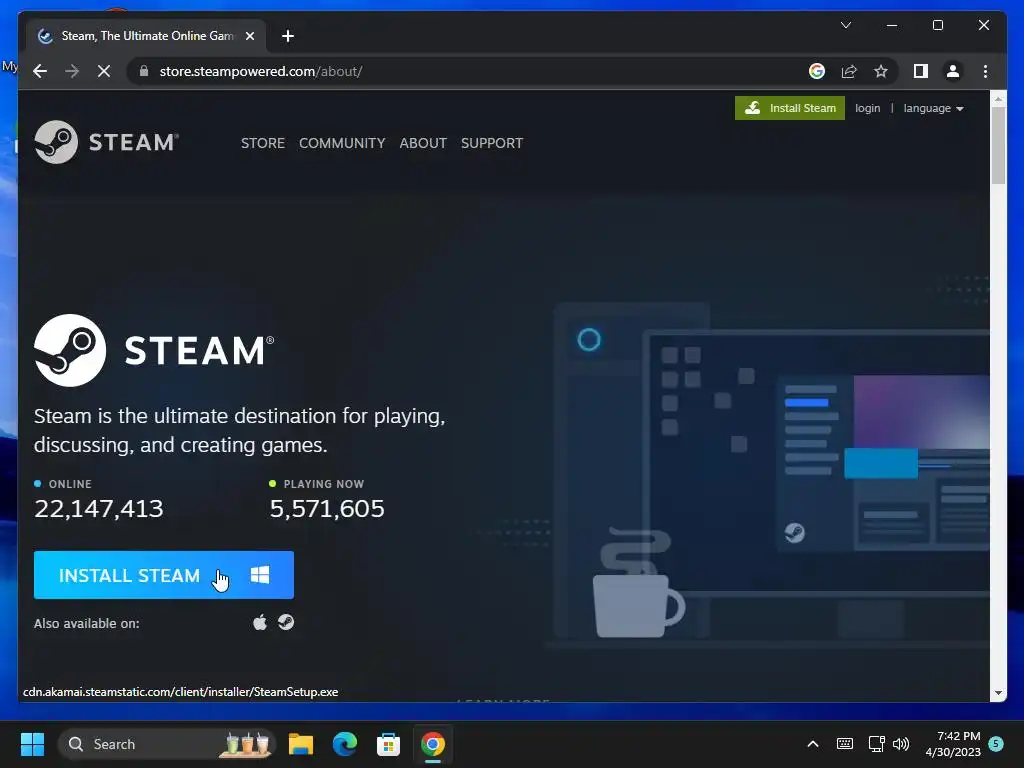Image resolution: width=1024 pixels, height=768 pixels.
Task: Open Microsoft Store from taskbar
Action: tap(389, 744)
